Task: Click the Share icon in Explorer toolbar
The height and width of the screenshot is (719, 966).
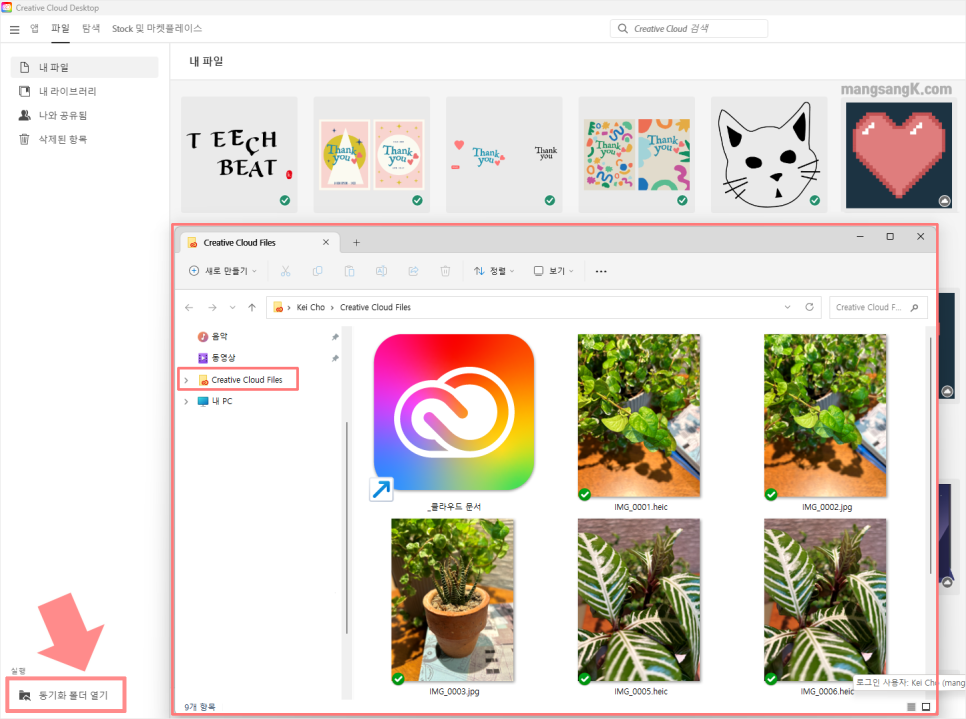Action: click(413, 271)
